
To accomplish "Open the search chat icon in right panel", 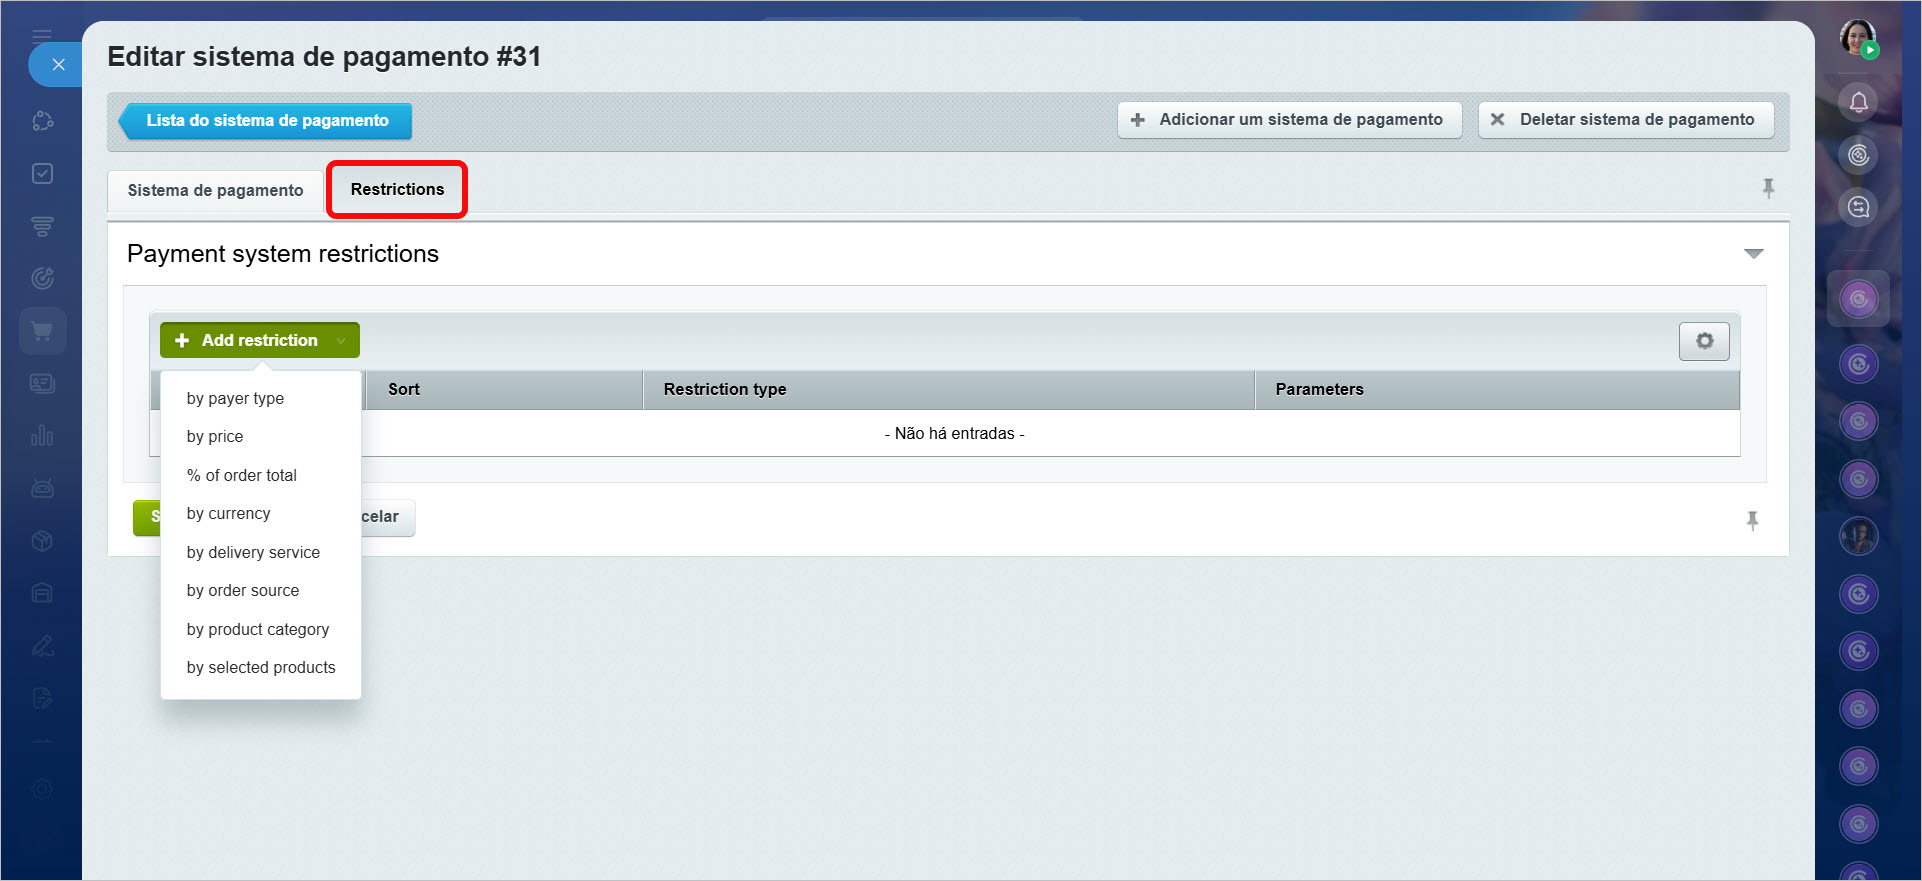I will 1858,207.
